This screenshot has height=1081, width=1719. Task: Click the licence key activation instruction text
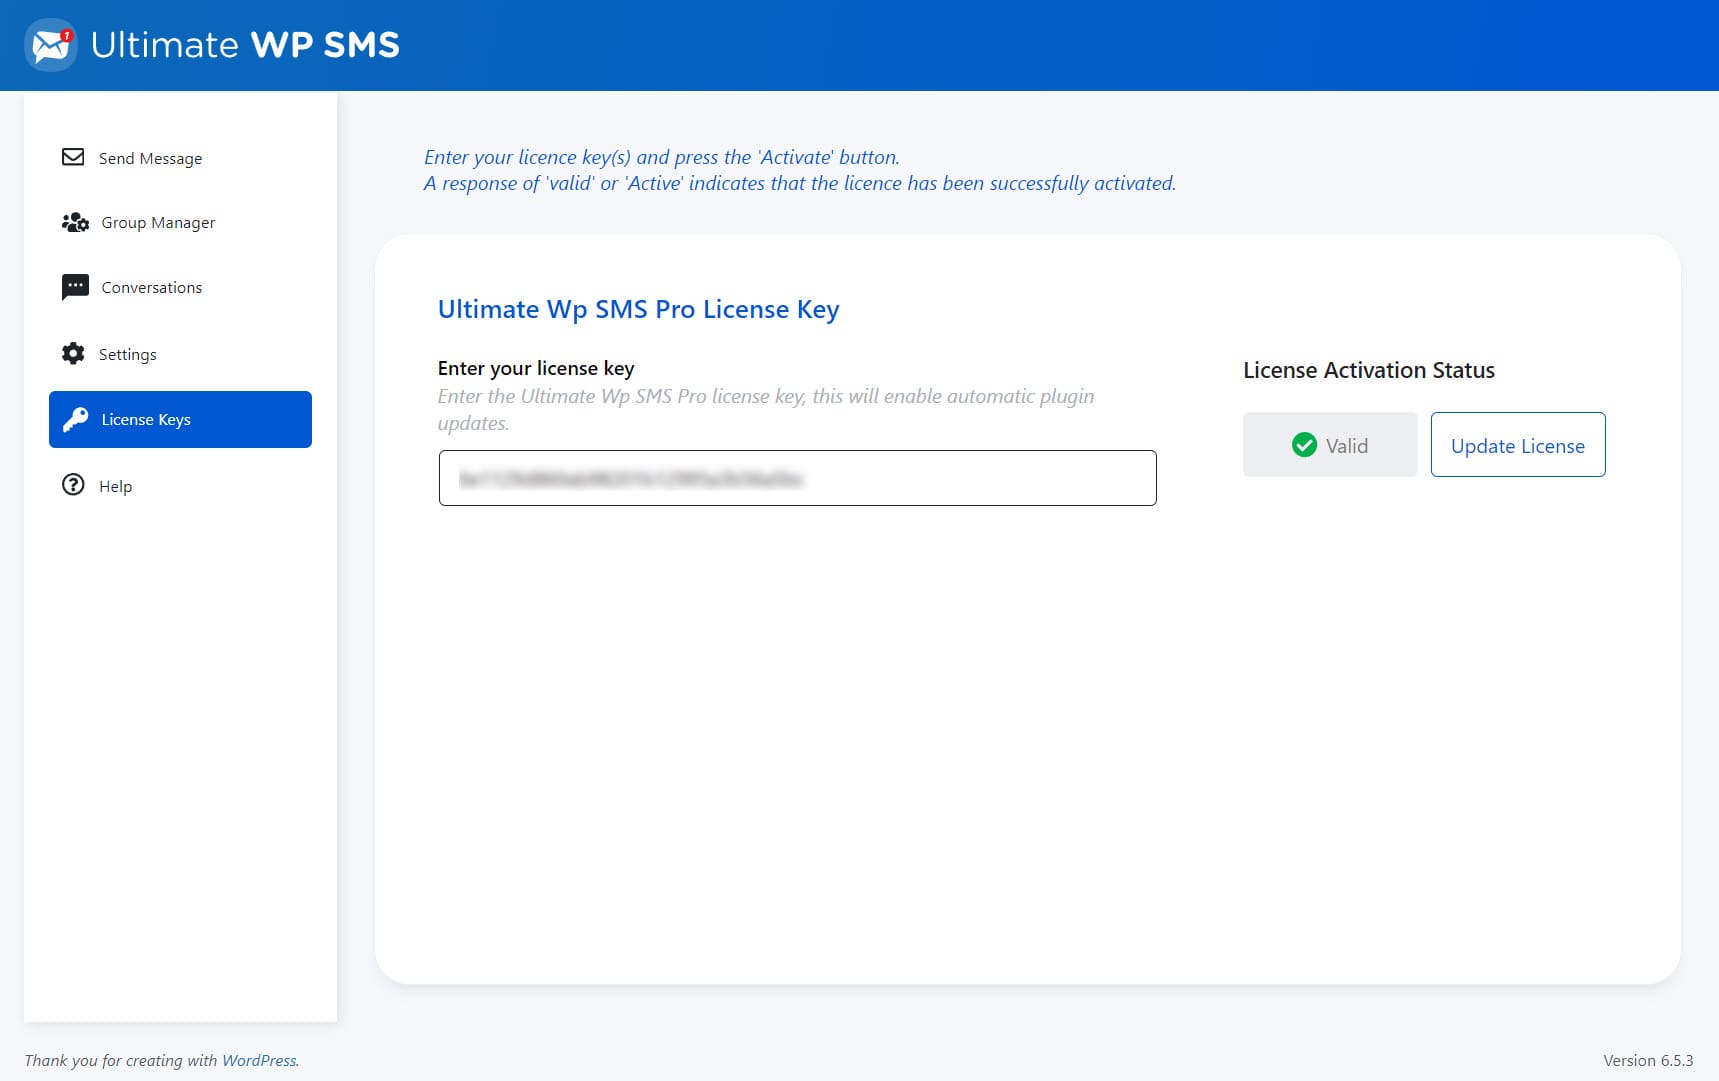(x=800, y=170)
